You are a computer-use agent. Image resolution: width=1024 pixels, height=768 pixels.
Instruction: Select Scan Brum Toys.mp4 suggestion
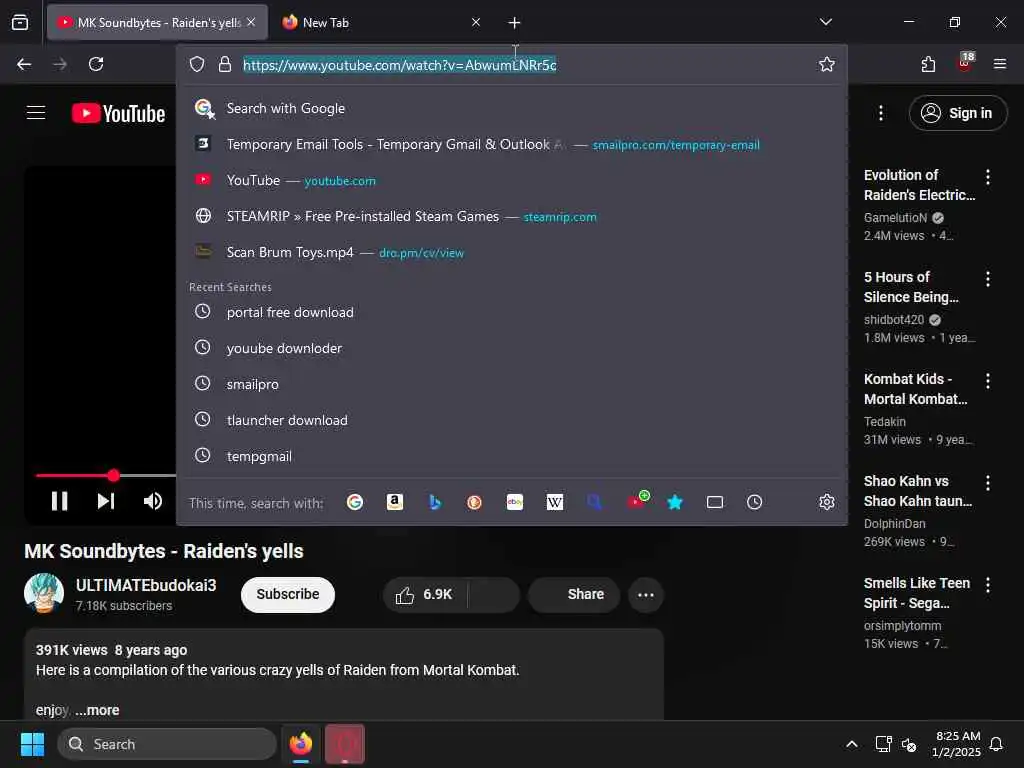[511, 252]
